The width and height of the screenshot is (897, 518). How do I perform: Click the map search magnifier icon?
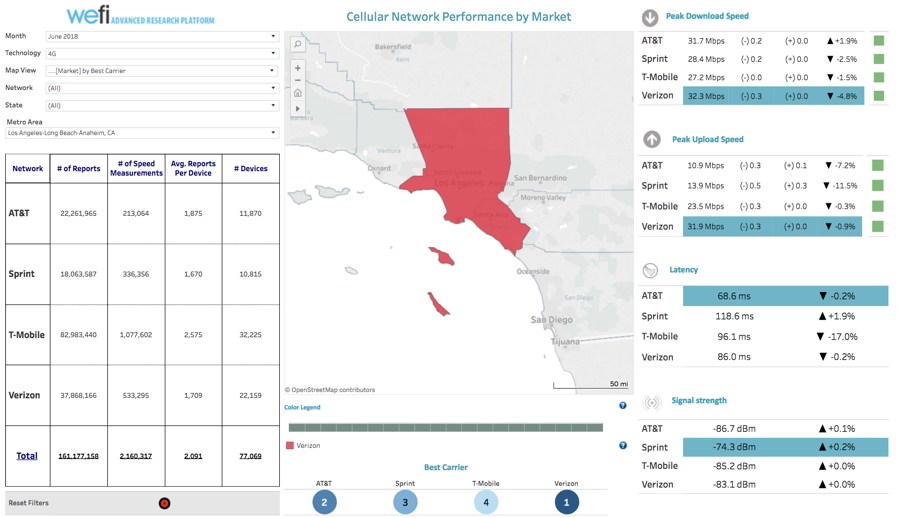tap(297, 44)
